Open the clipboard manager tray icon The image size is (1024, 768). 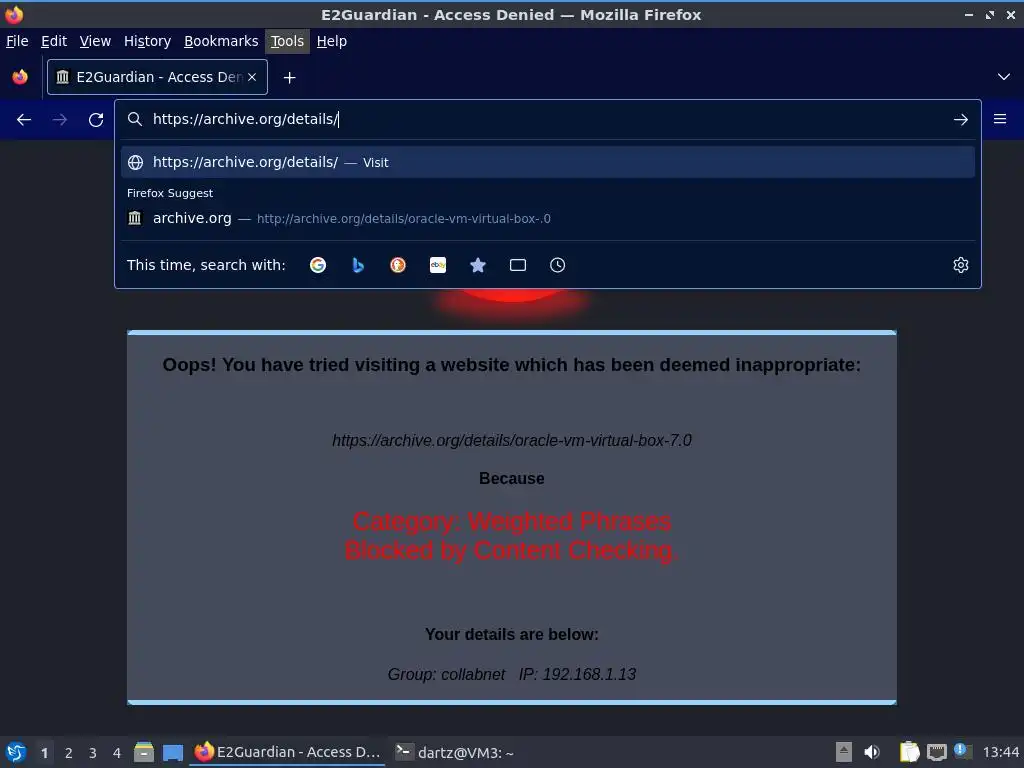tap(909, 752)
